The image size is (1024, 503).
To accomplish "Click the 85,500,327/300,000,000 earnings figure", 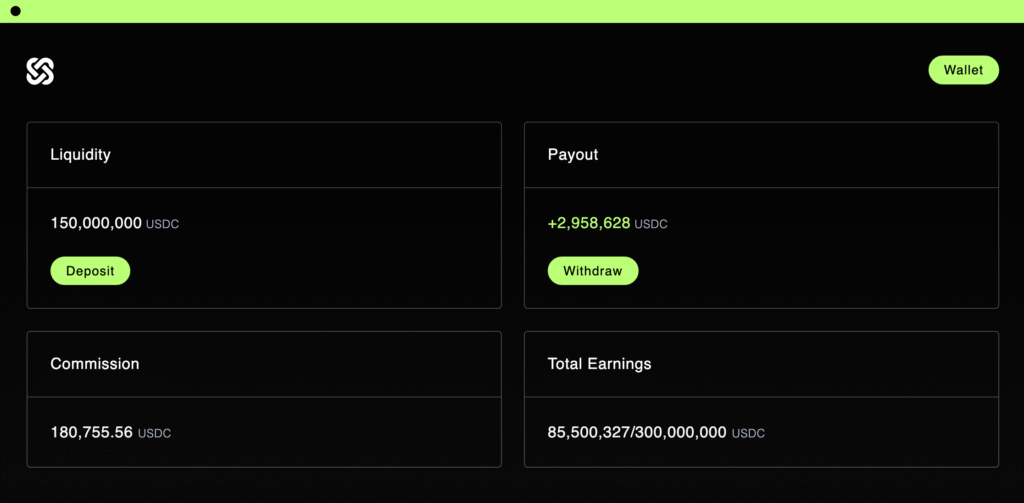I will click(x=637, y=432).
